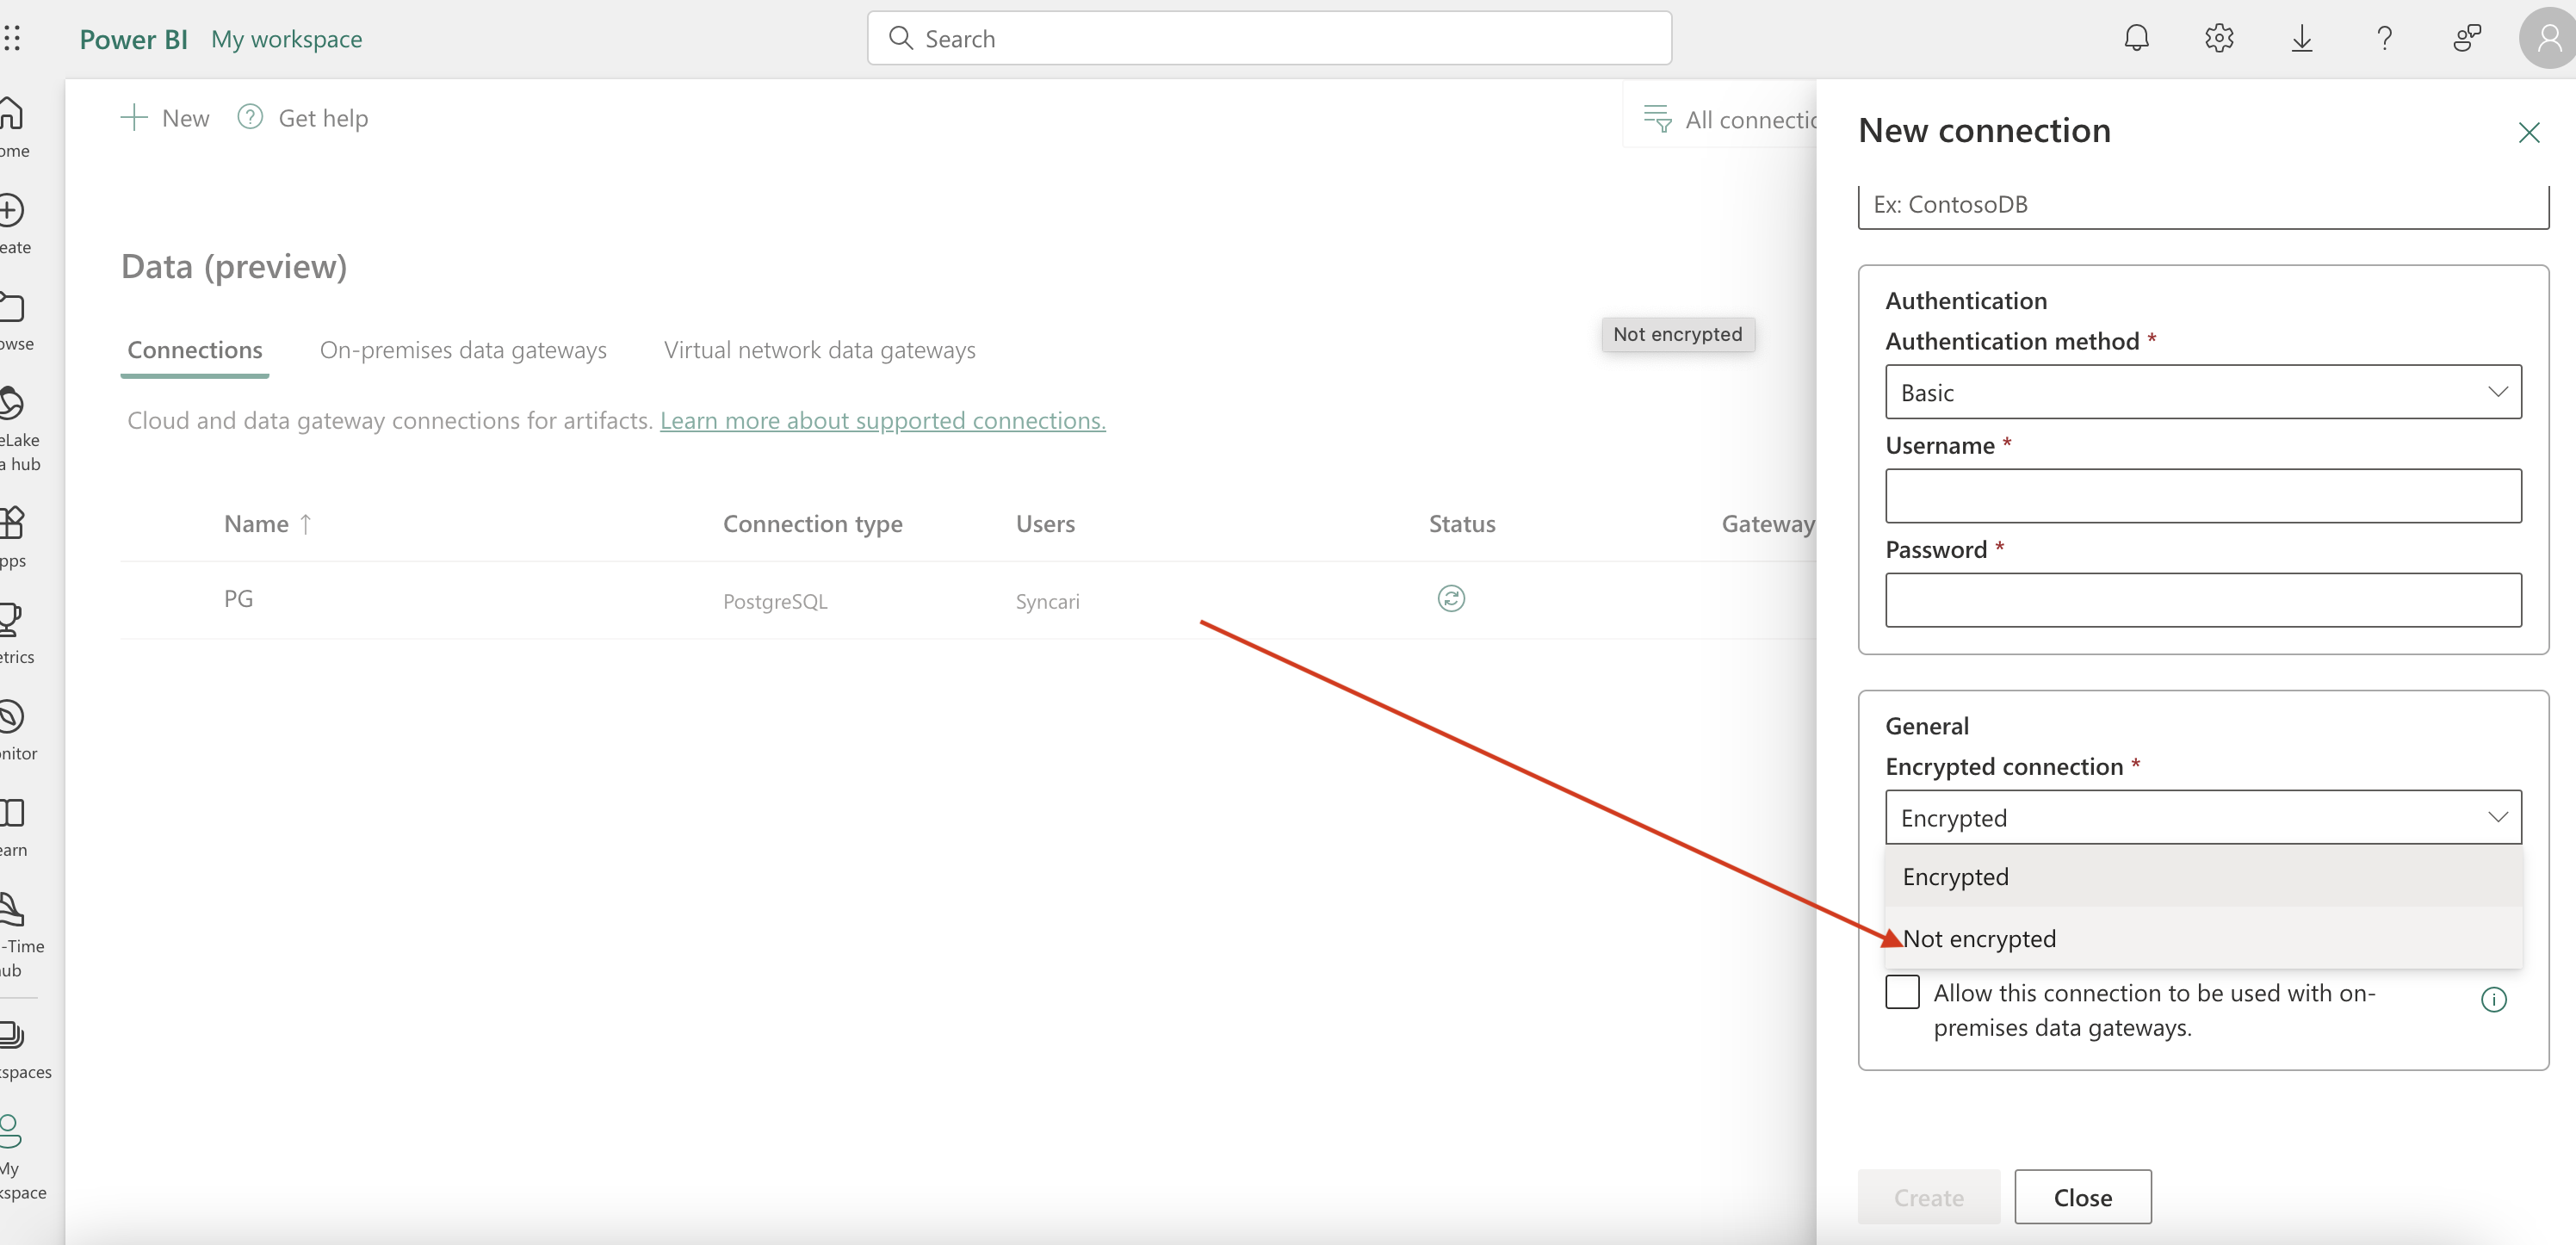Click the info icon beside gateway checkbox
Viewport: 2576px width, 1245px height.
click(x=2493, y=999)
